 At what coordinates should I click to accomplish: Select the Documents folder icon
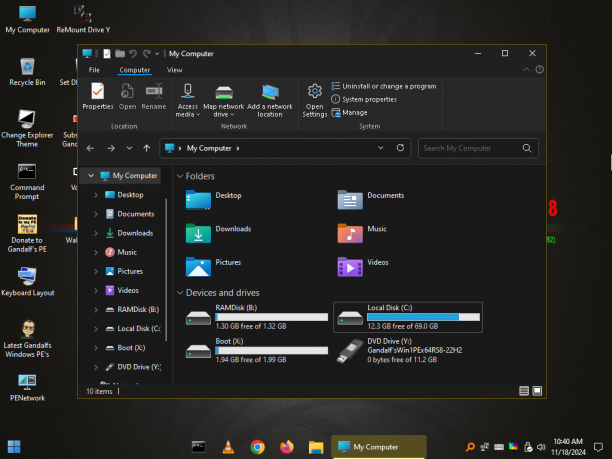click(350, 200)
